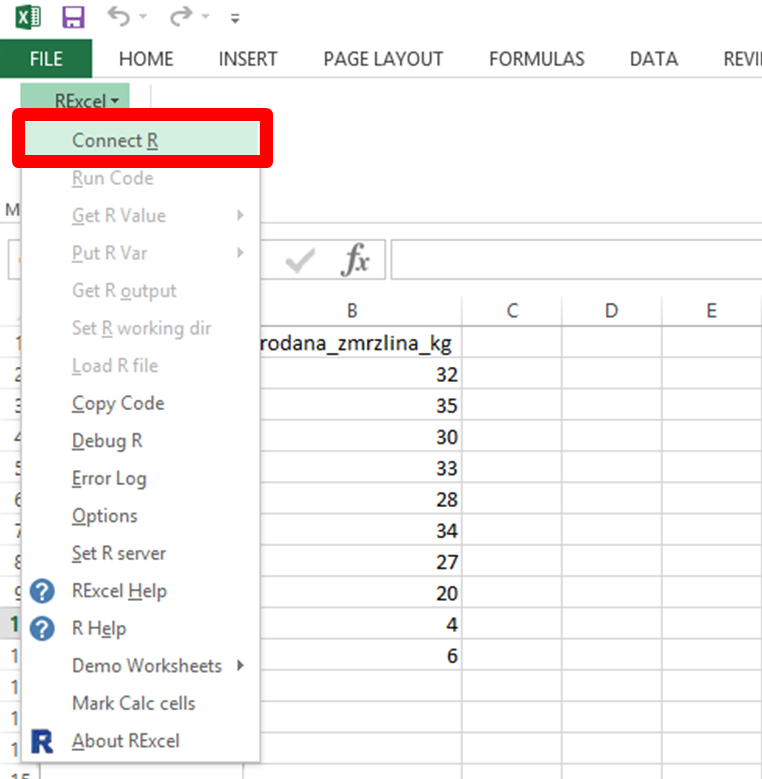Click the formula bar Enter checkmark

click(x=300, y=260)
